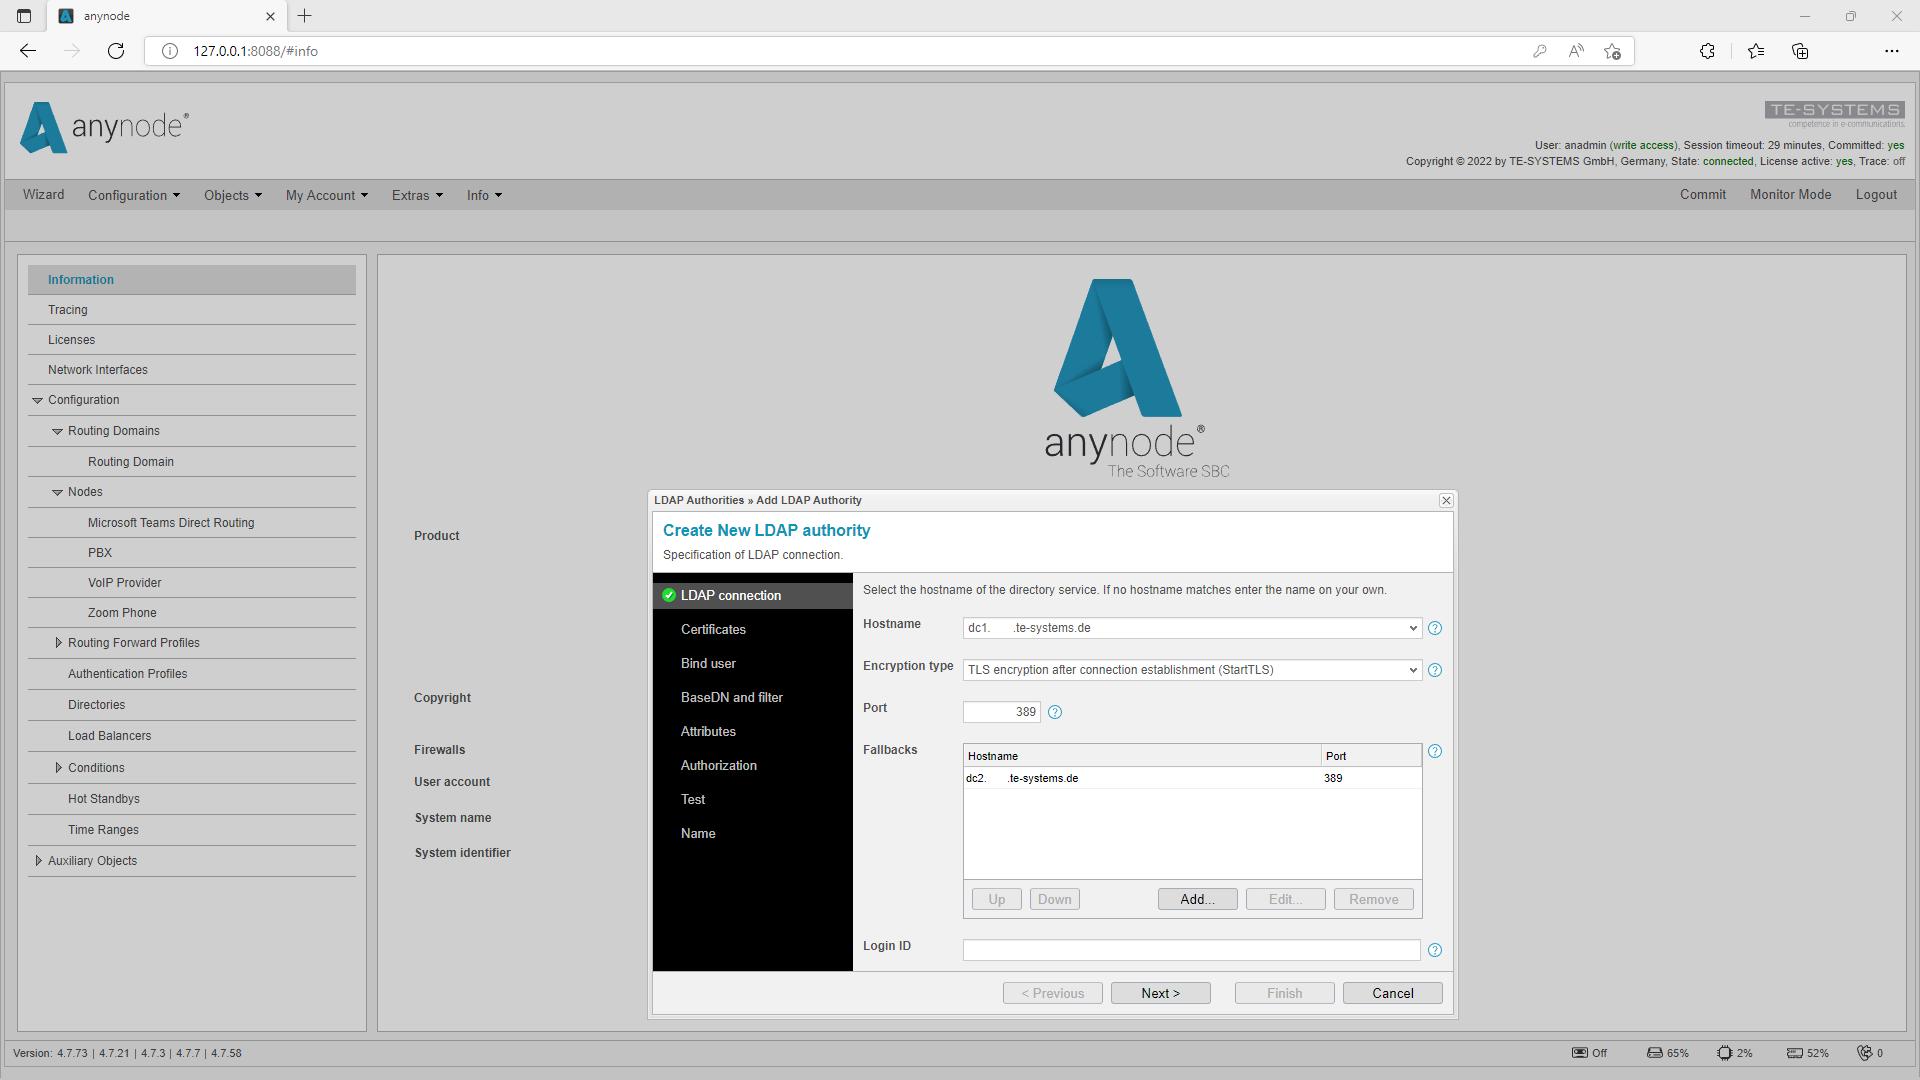1920x1080 pixels.
Task: Click the Login ID input field
Action: tap(1190, 950)
